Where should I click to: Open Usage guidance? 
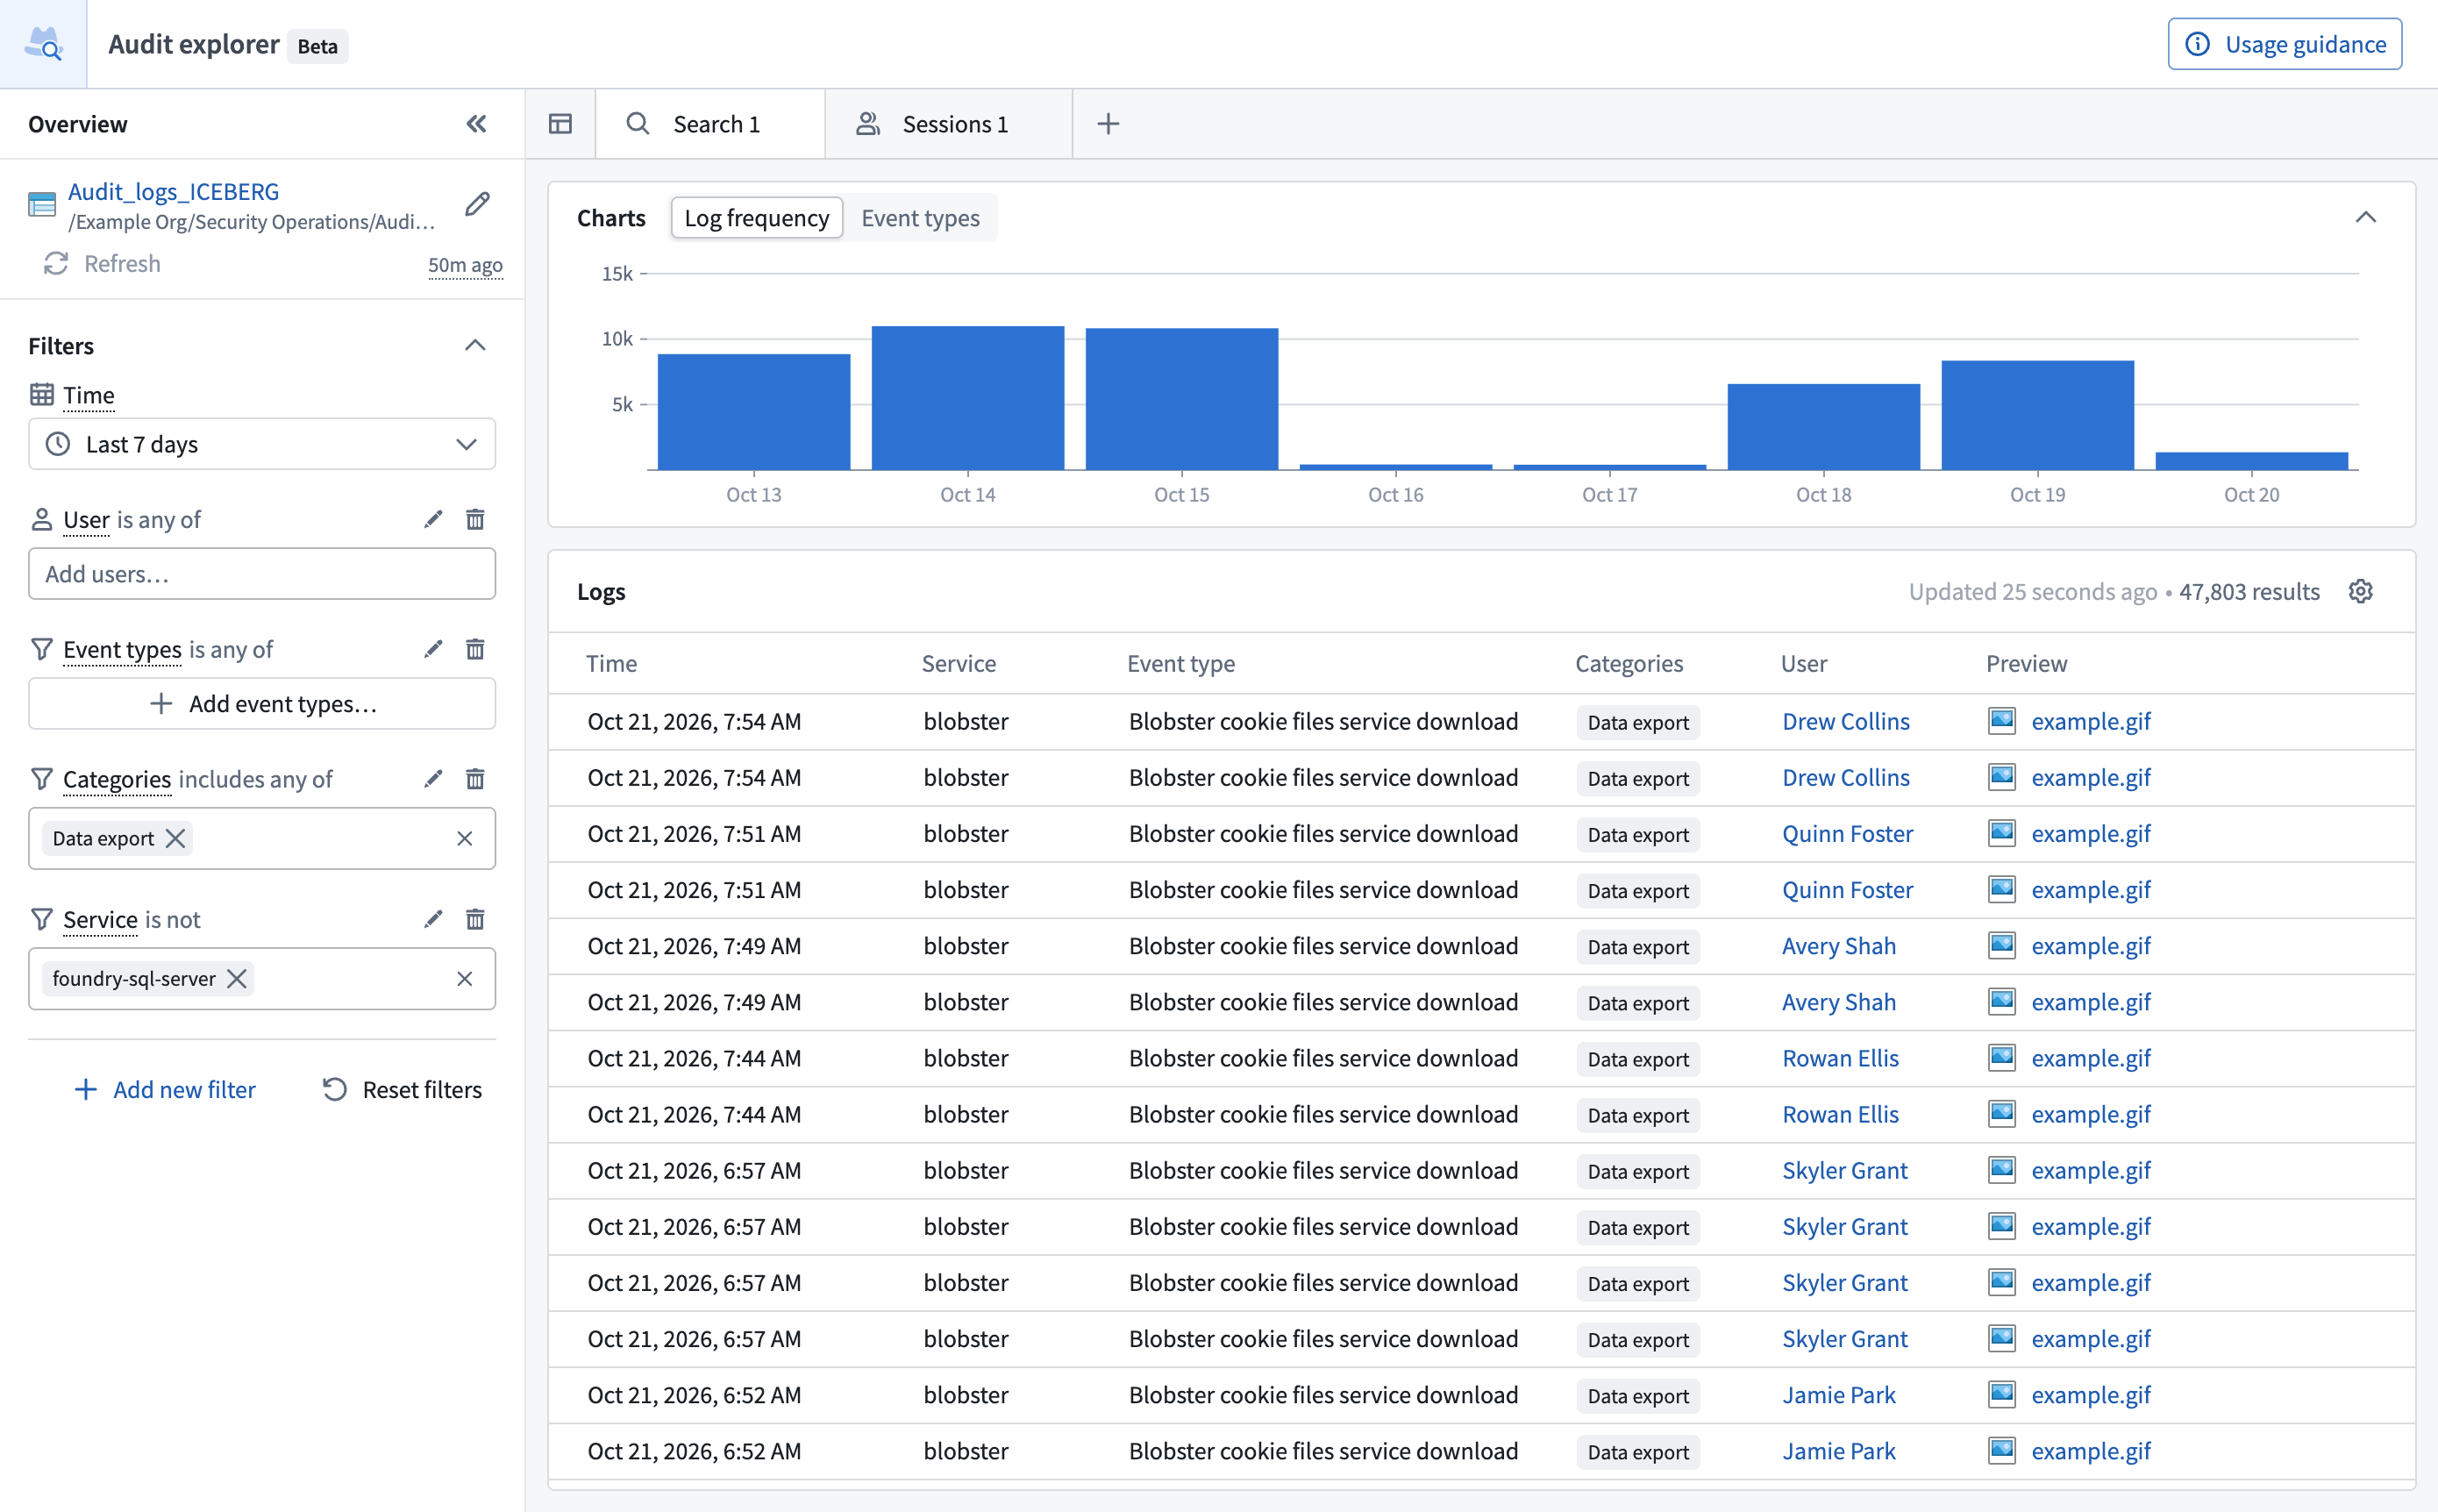tap(2284, 44)
